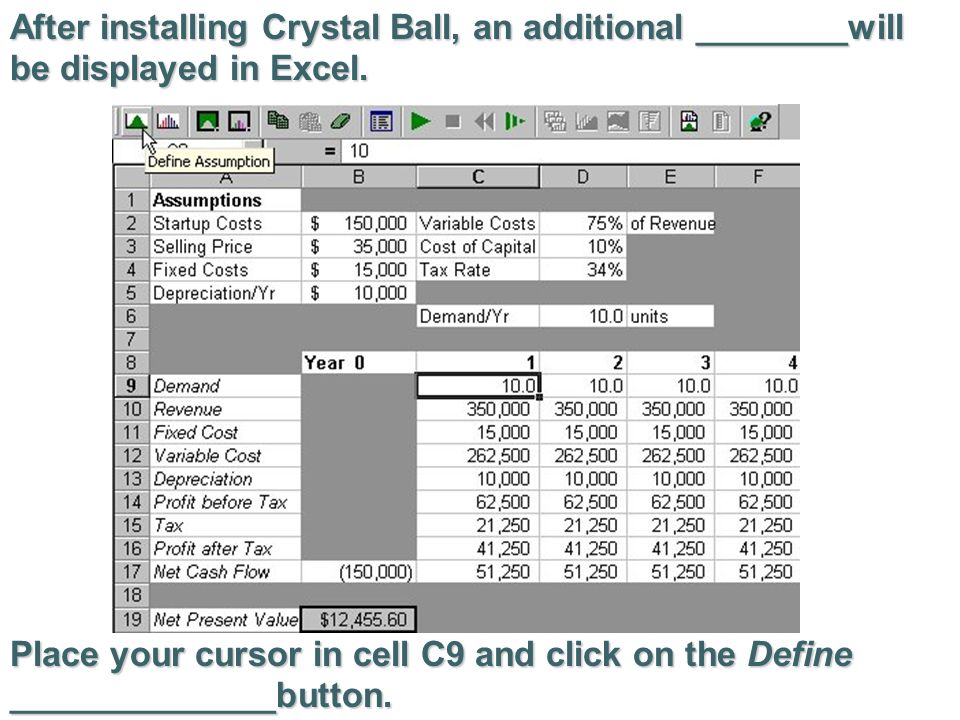Click the equals sign in formula bar
Image resolution: width=960 pixels, height=720 pixels.
coord(329,151)
